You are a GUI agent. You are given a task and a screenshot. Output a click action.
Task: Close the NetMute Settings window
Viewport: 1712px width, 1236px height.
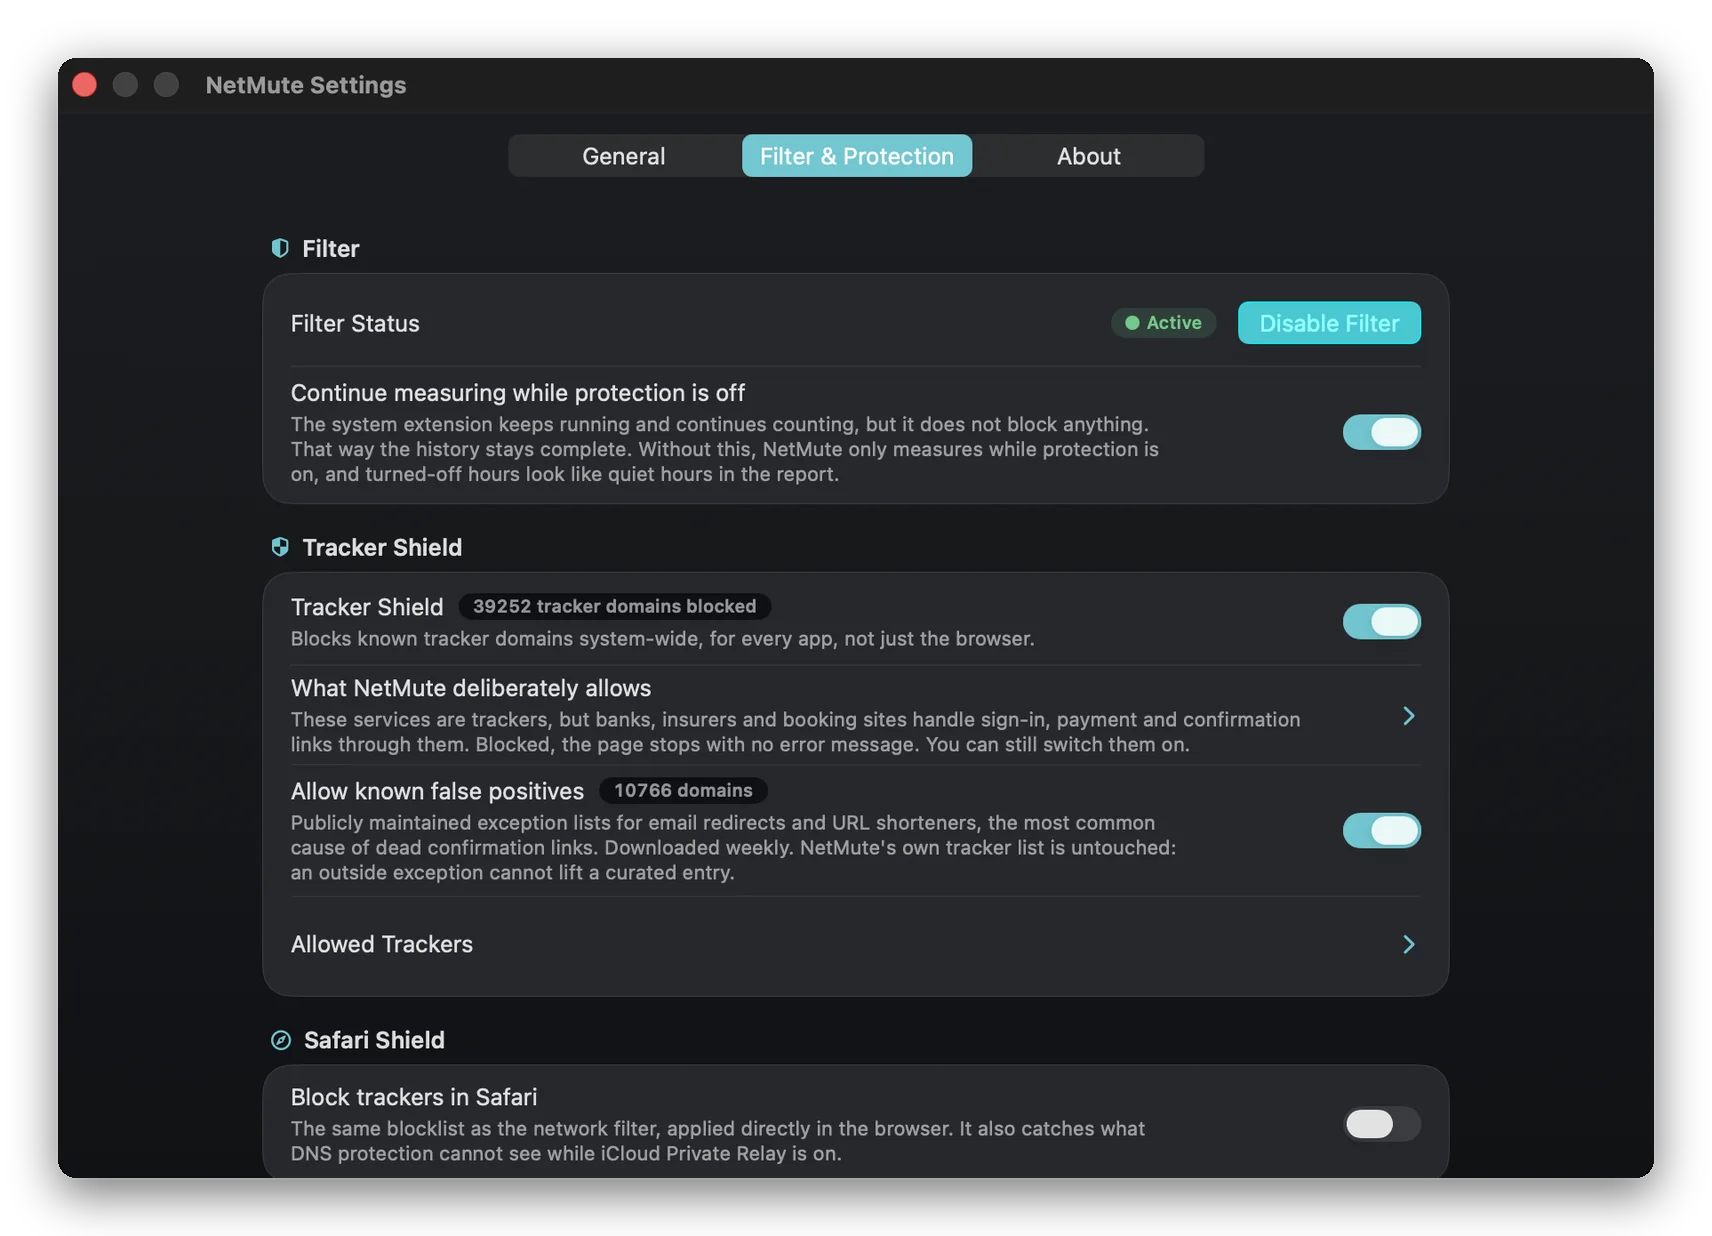tap(85, 85)
